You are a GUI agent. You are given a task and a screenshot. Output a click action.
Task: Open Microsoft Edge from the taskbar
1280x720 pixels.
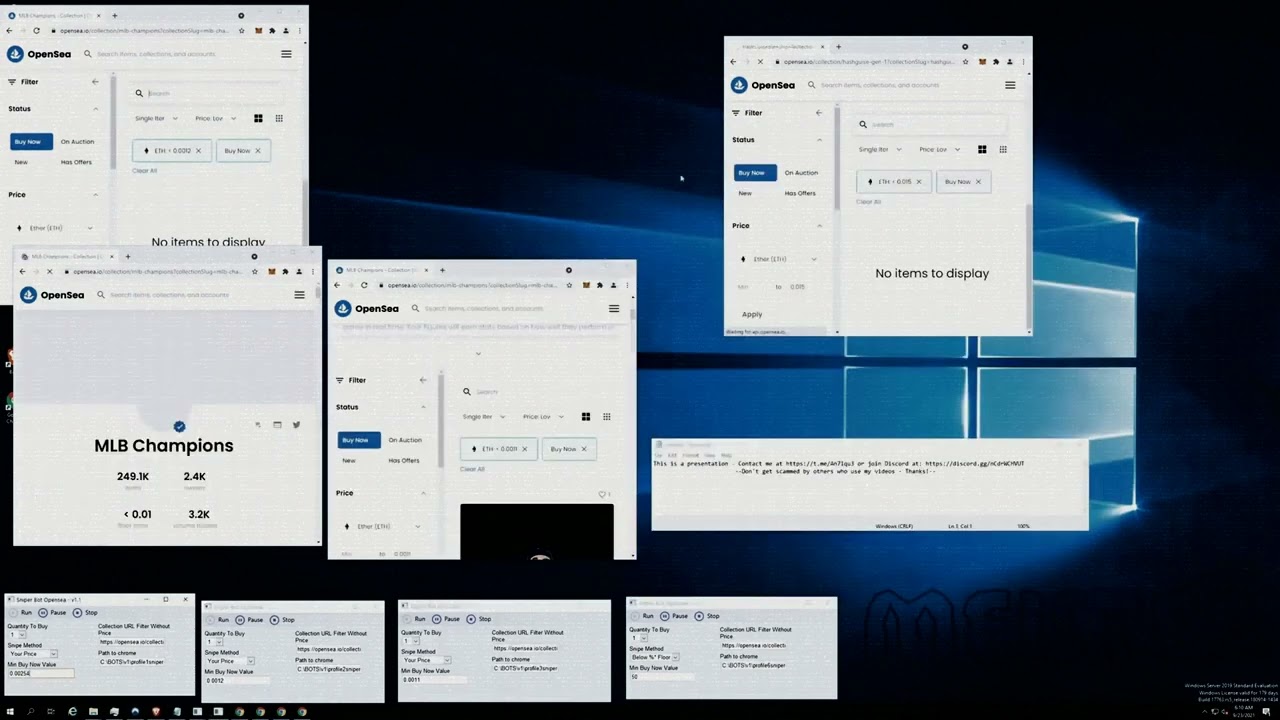(72, 712)
